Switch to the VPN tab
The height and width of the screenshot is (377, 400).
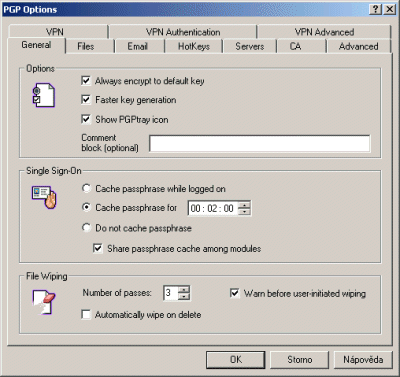coord(59,32)
